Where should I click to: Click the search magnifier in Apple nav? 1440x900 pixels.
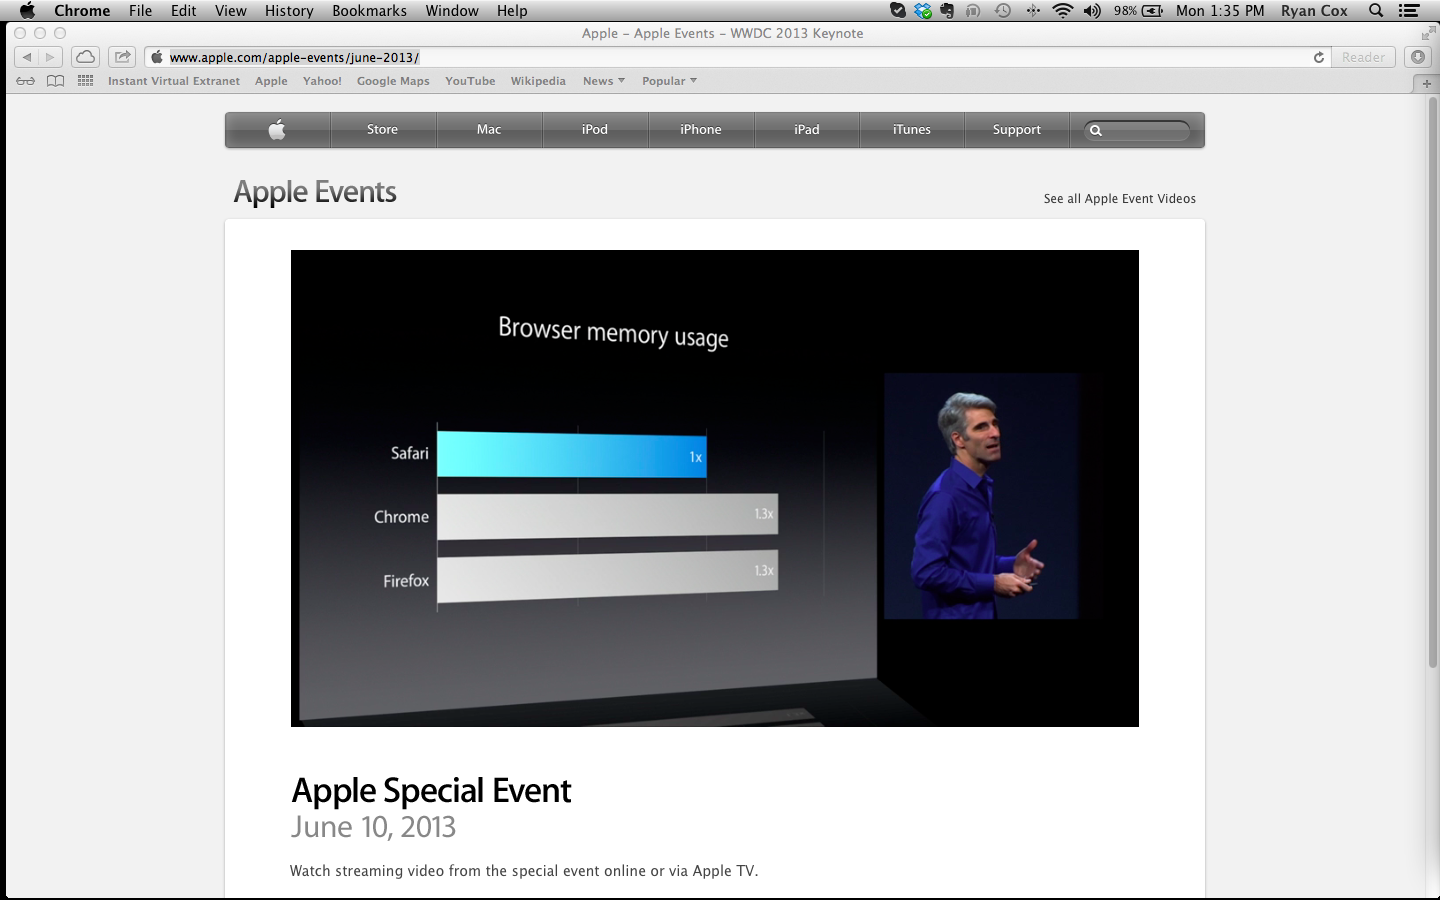coord(1096,130)
